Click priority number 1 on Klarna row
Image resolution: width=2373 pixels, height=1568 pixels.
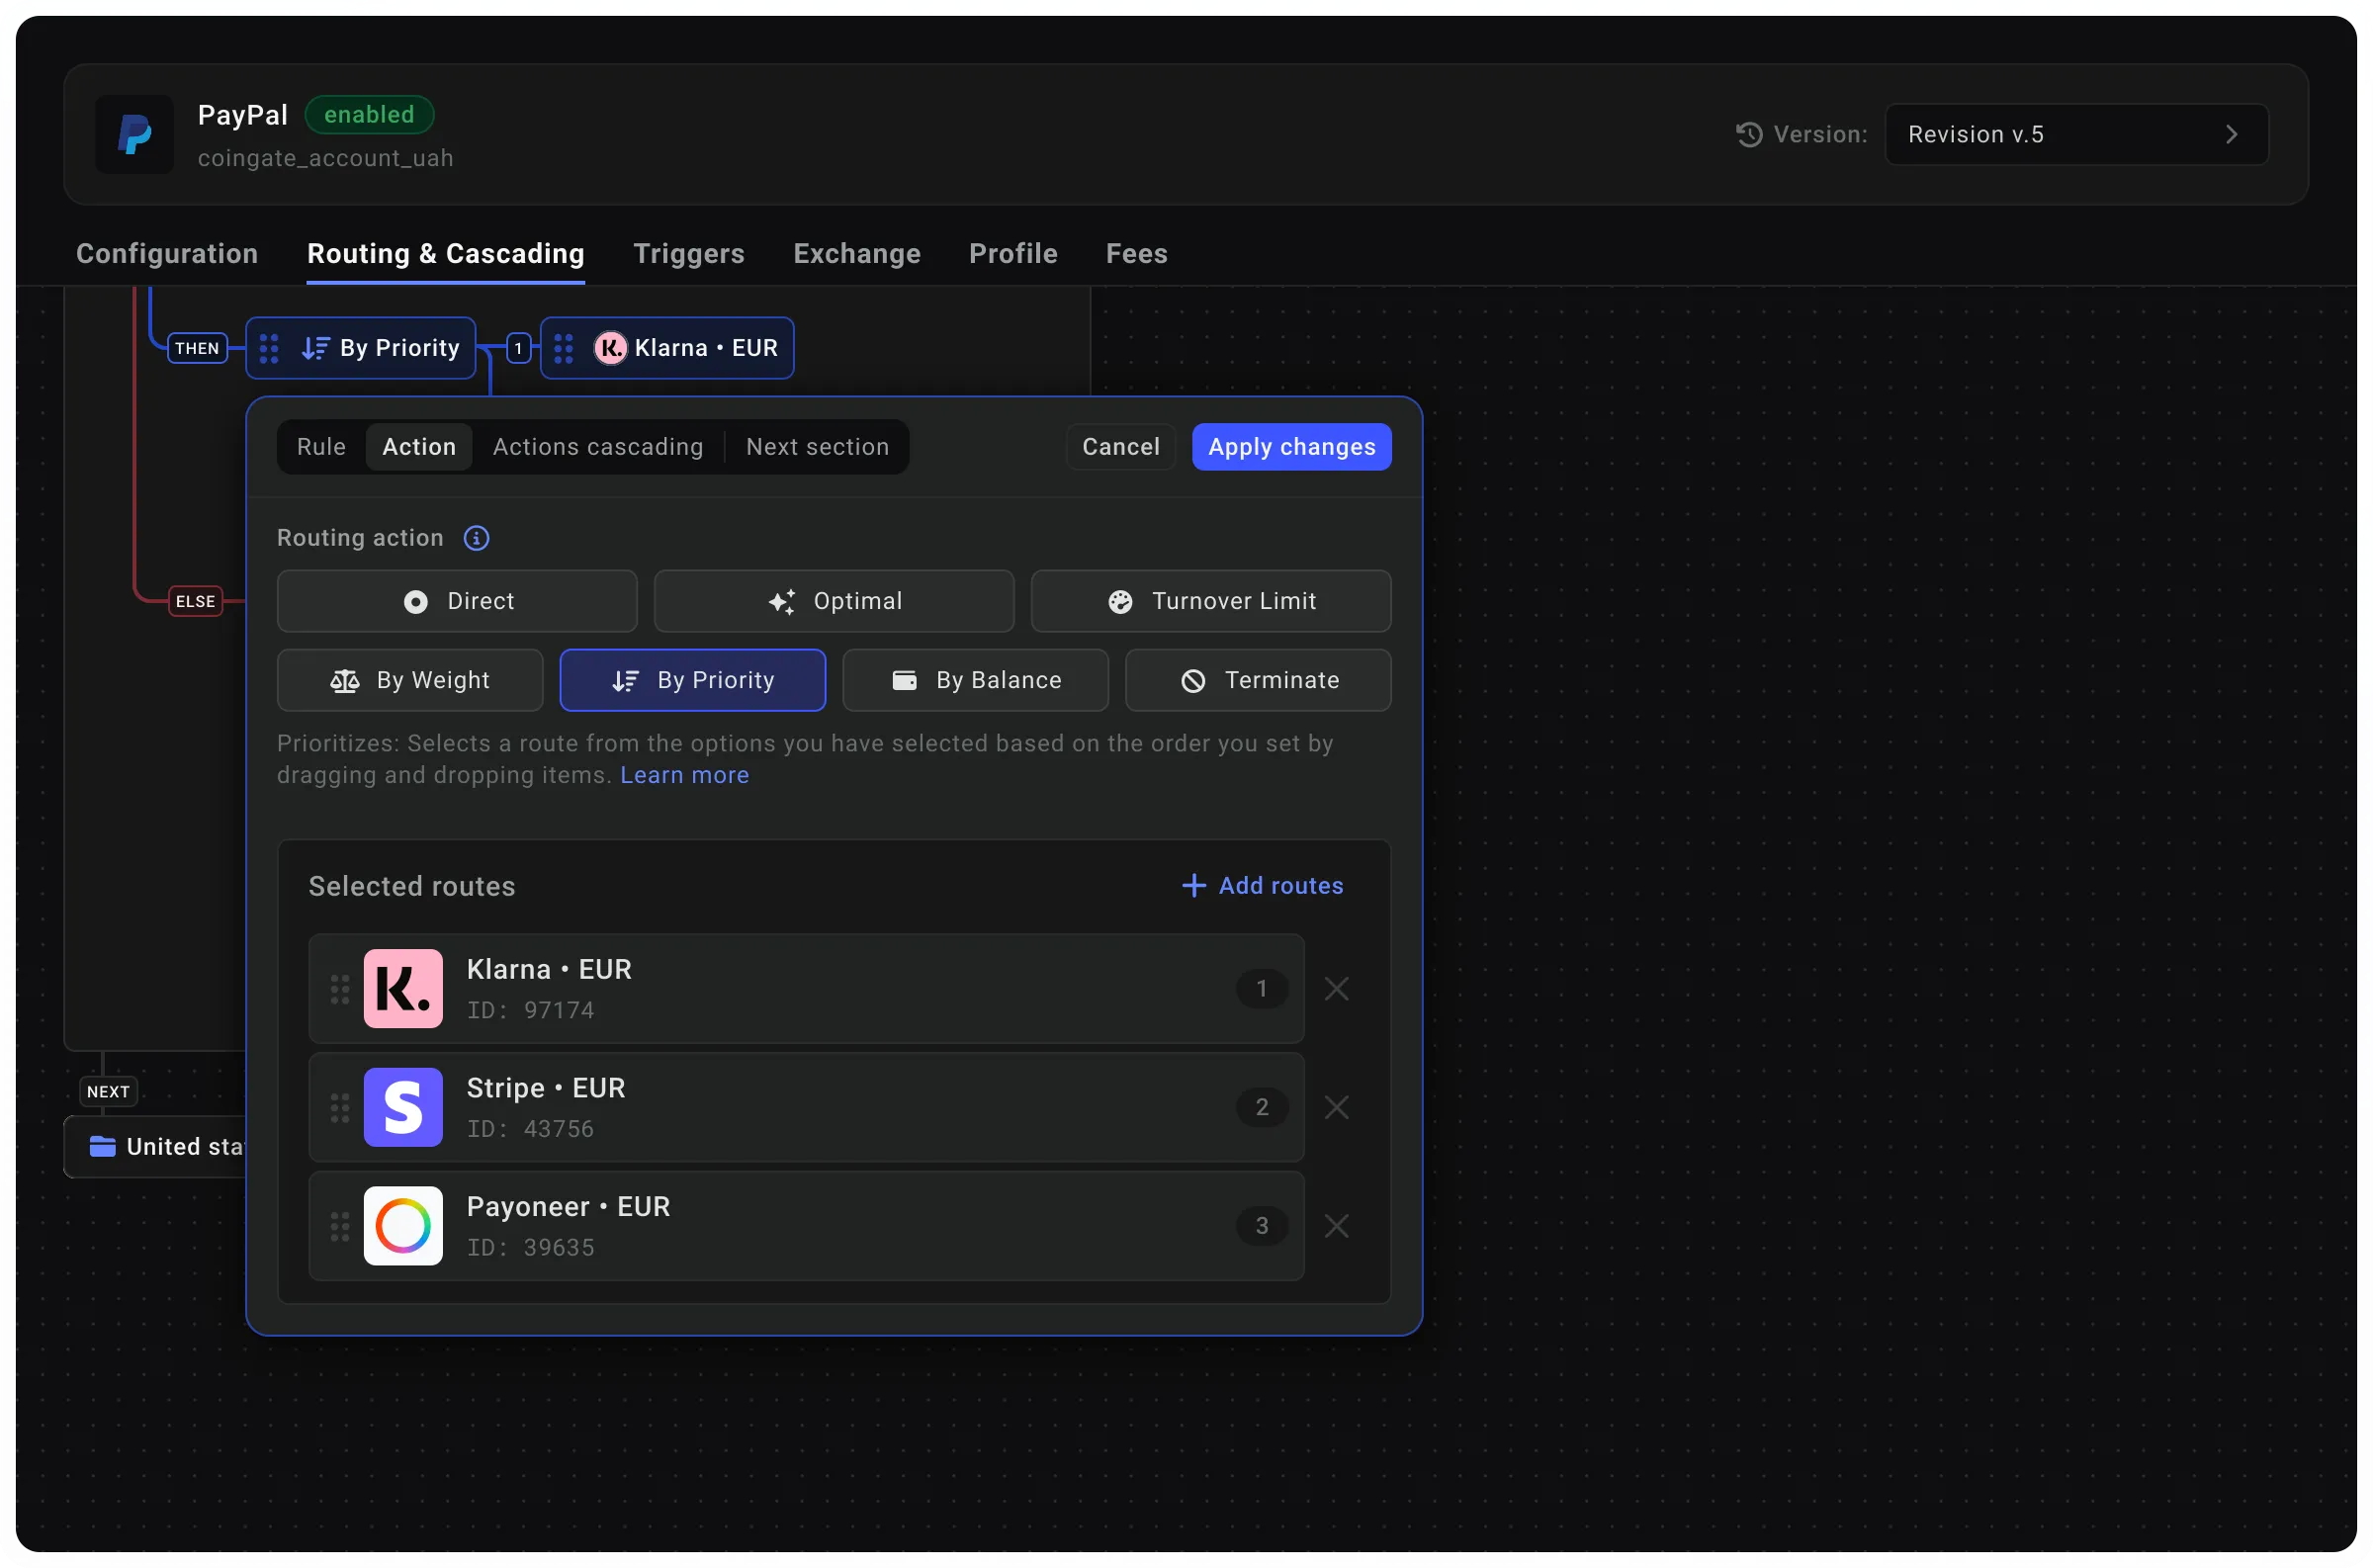tap(1262, 989)
